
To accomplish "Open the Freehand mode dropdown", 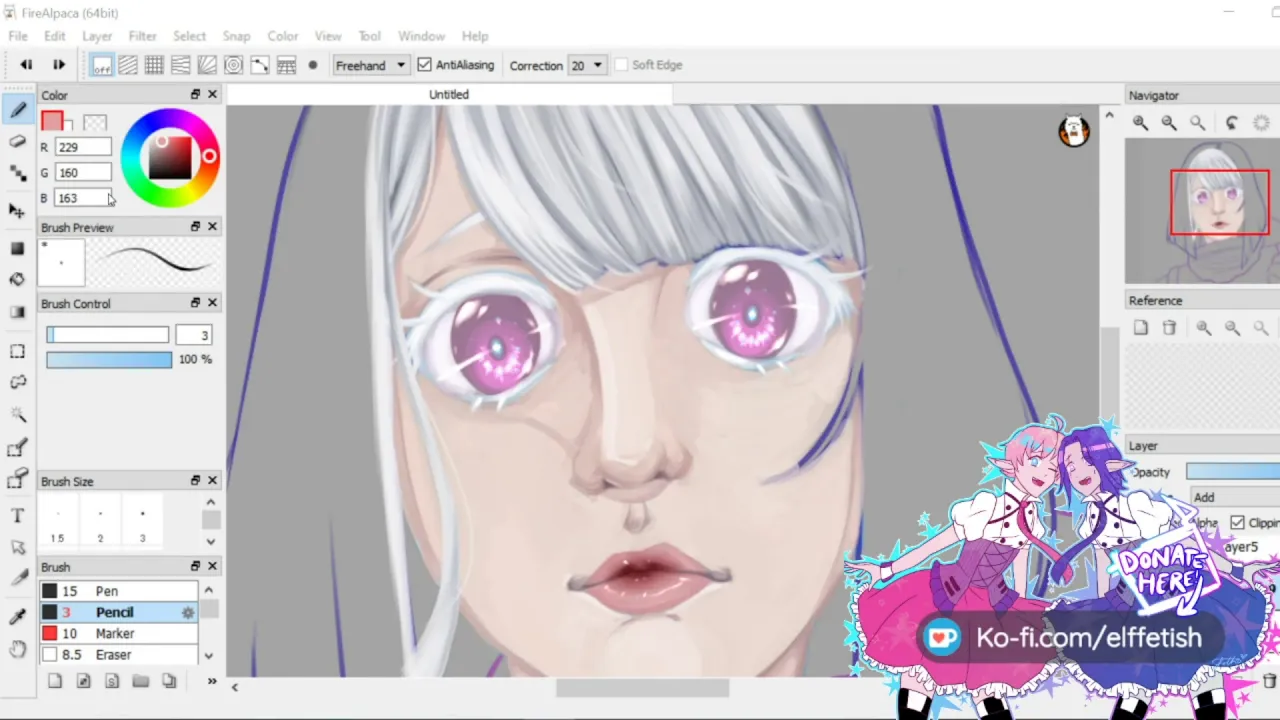I will pos(370,65).
